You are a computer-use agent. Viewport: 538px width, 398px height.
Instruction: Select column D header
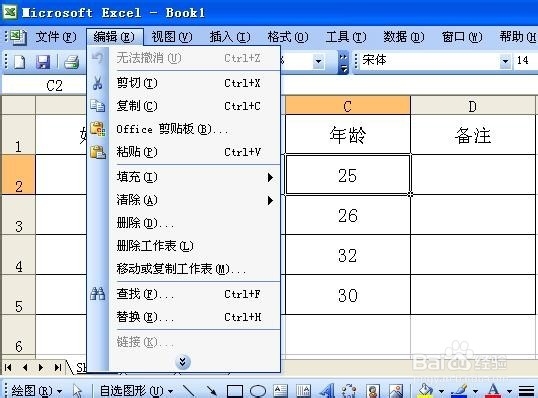click(x=473, y=106)
